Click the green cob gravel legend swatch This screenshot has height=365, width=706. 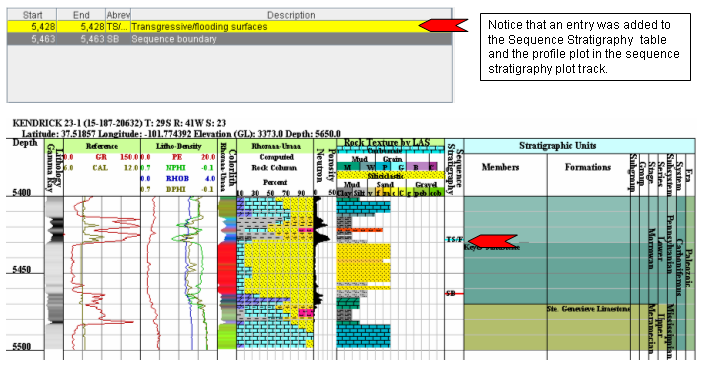[x=436, y=193]
